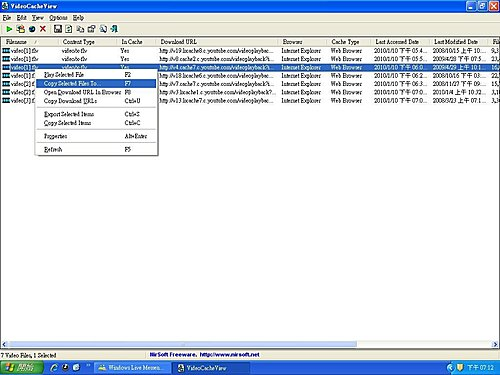
Task: Open the View menu
Action: click(38, 18)
